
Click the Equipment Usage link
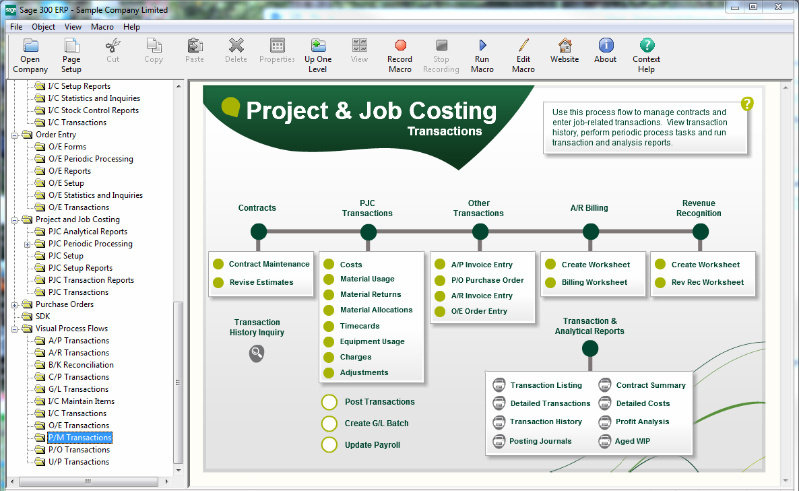tap(372, 342)
